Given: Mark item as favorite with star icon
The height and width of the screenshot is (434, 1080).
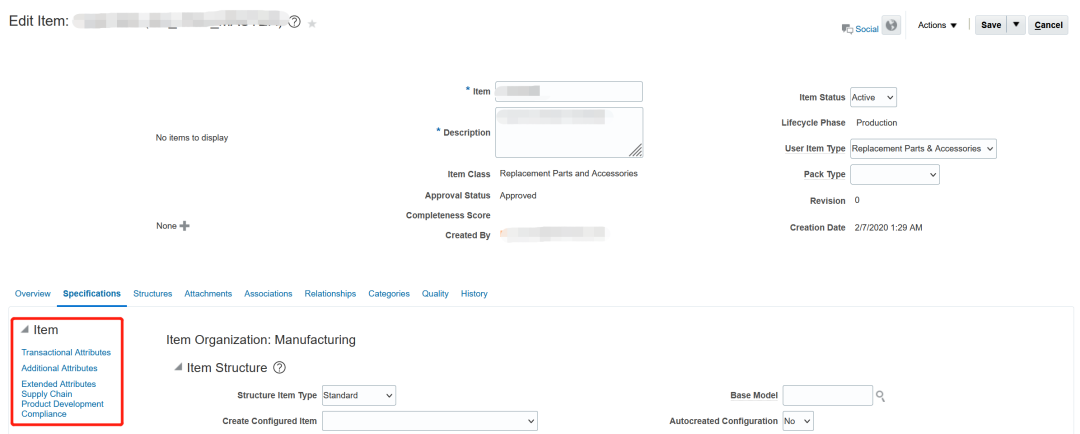Looking at the screenshot, I should (312, 23).
